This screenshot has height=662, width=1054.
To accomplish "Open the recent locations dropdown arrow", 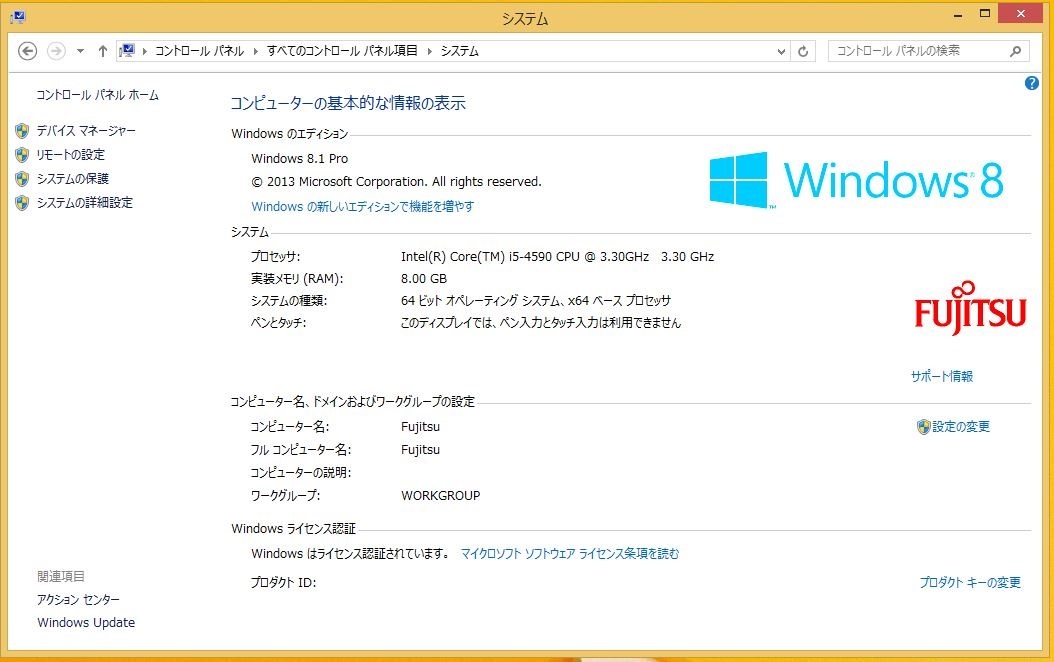I will 80,51.
